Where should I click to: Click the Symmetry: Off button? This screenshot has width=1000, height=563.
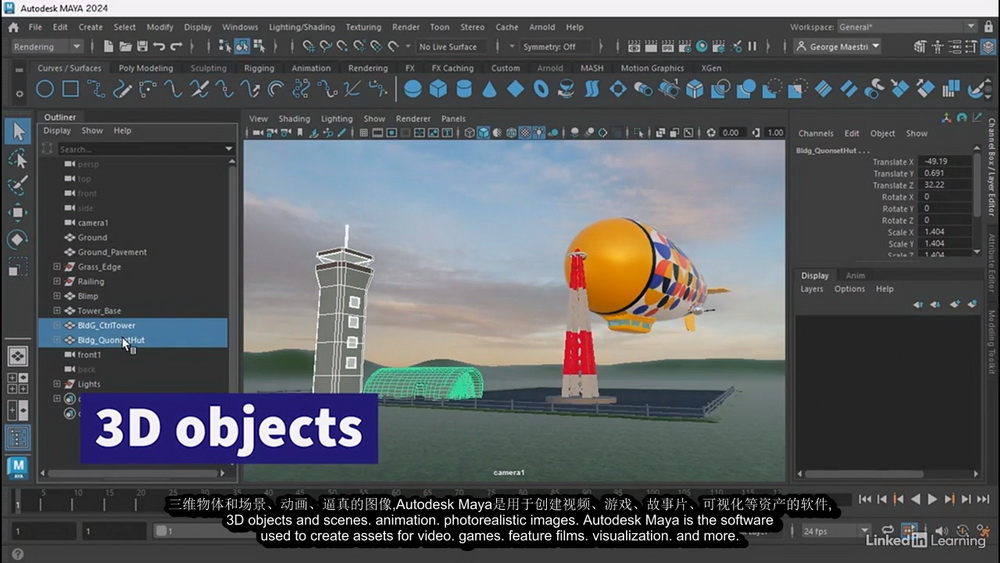click(x=554, y=47)
